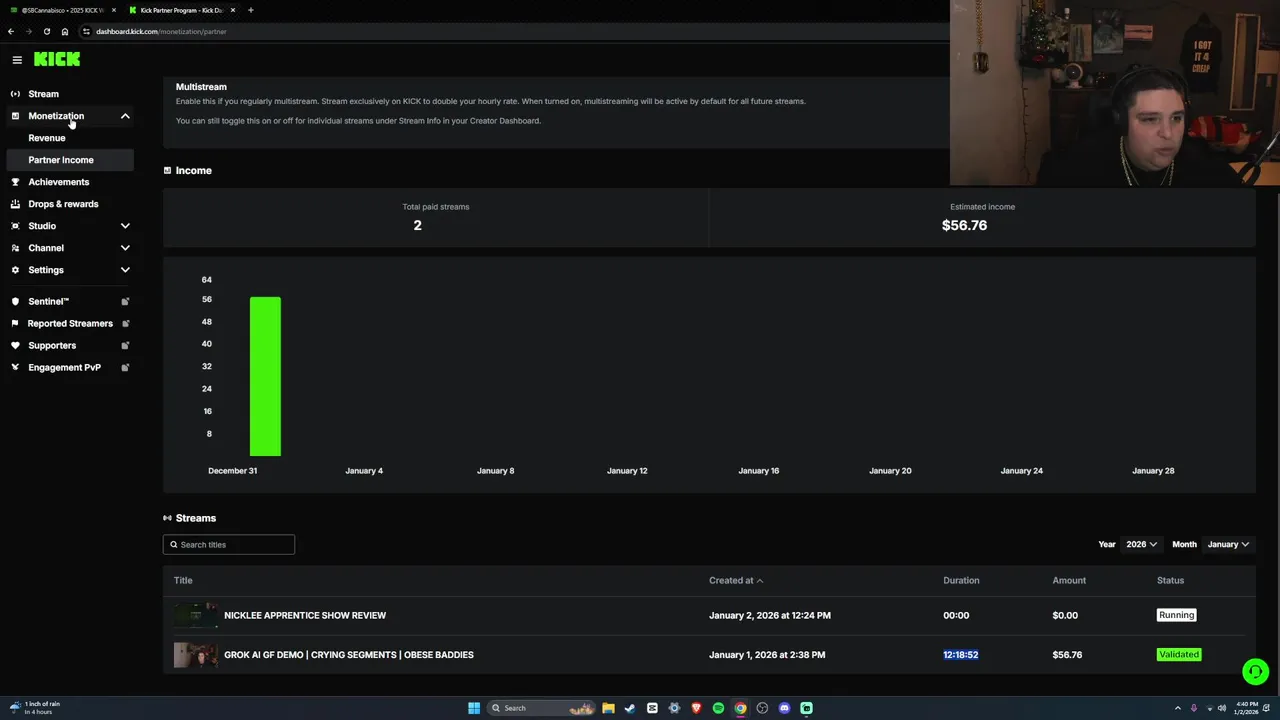The image size is (1280, 720).
Task: Open Engagement PvP page
Action: [x=64, y=367]
